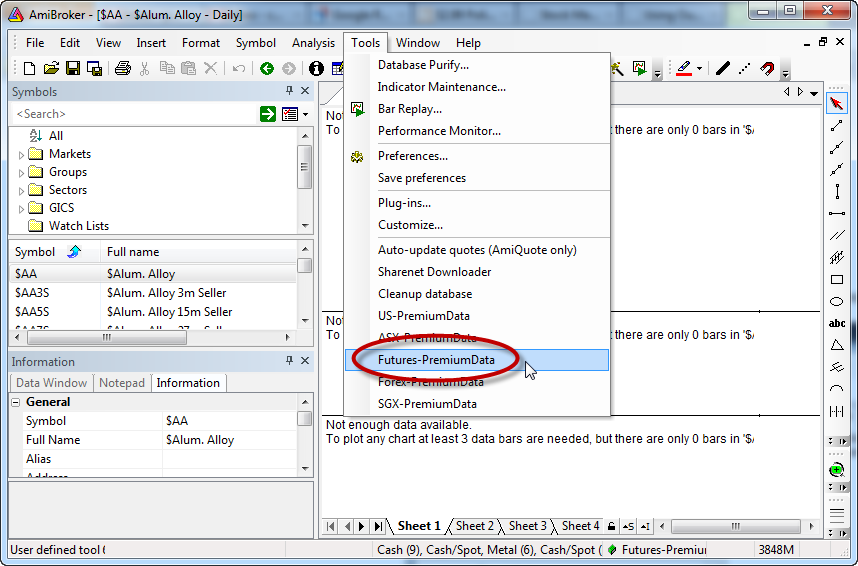Sort by the Symbol column header

click(x=55, y=252)
